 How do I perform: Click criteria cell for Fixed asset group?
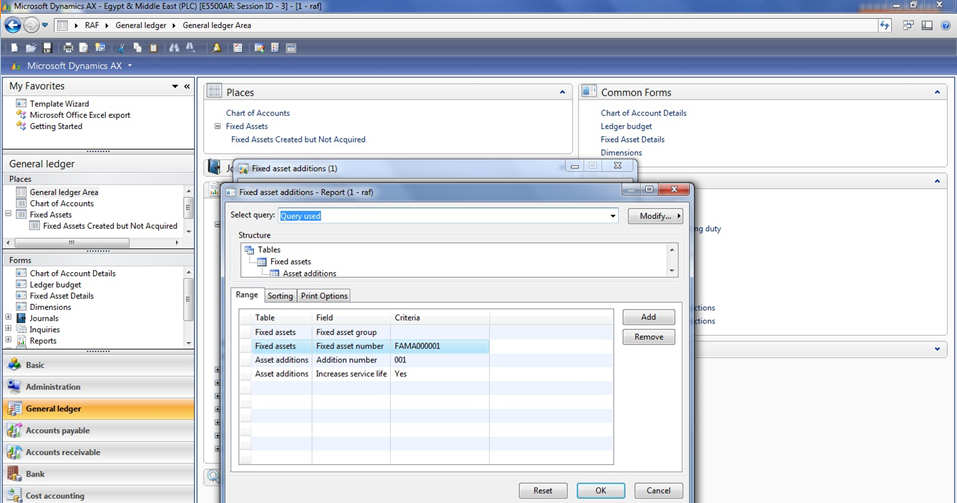439,332
